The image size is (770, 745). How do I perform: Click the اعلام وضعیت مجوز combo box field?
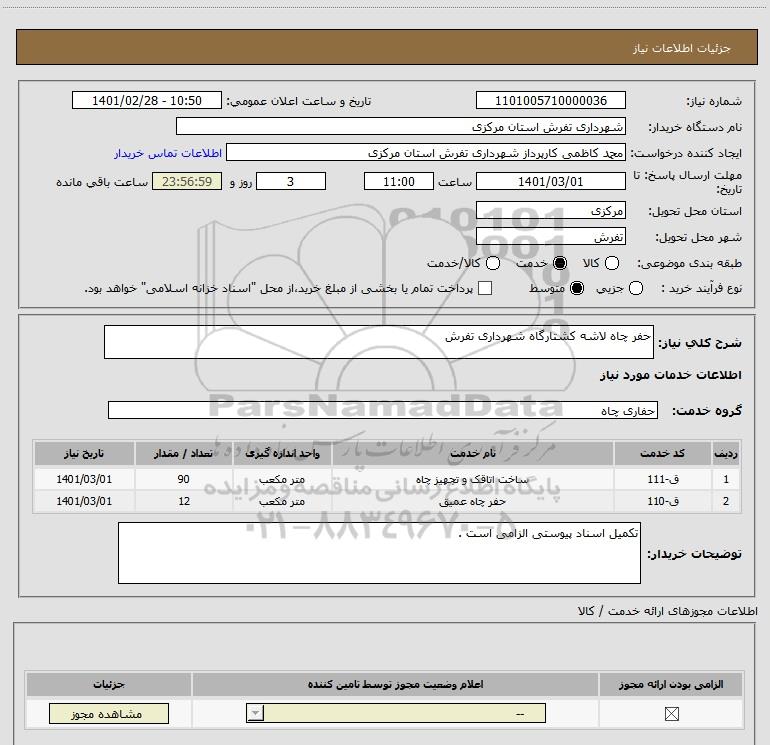click(x=396, y=713)
